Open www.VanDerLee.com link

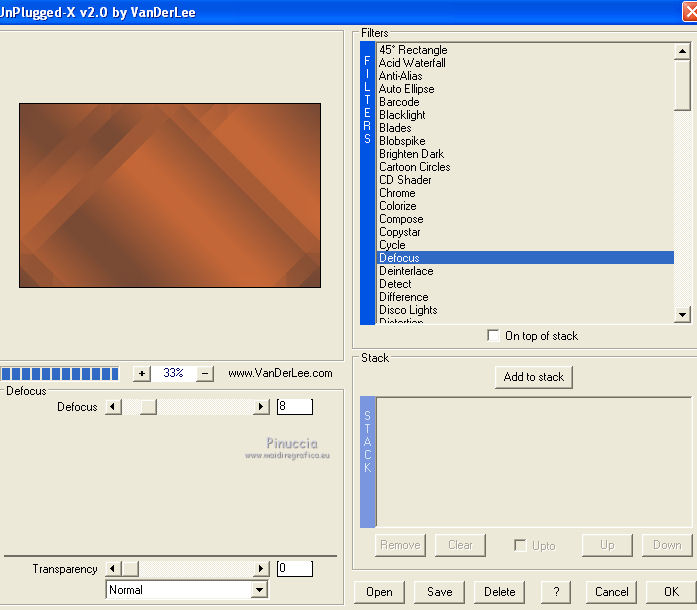point(280,373)
